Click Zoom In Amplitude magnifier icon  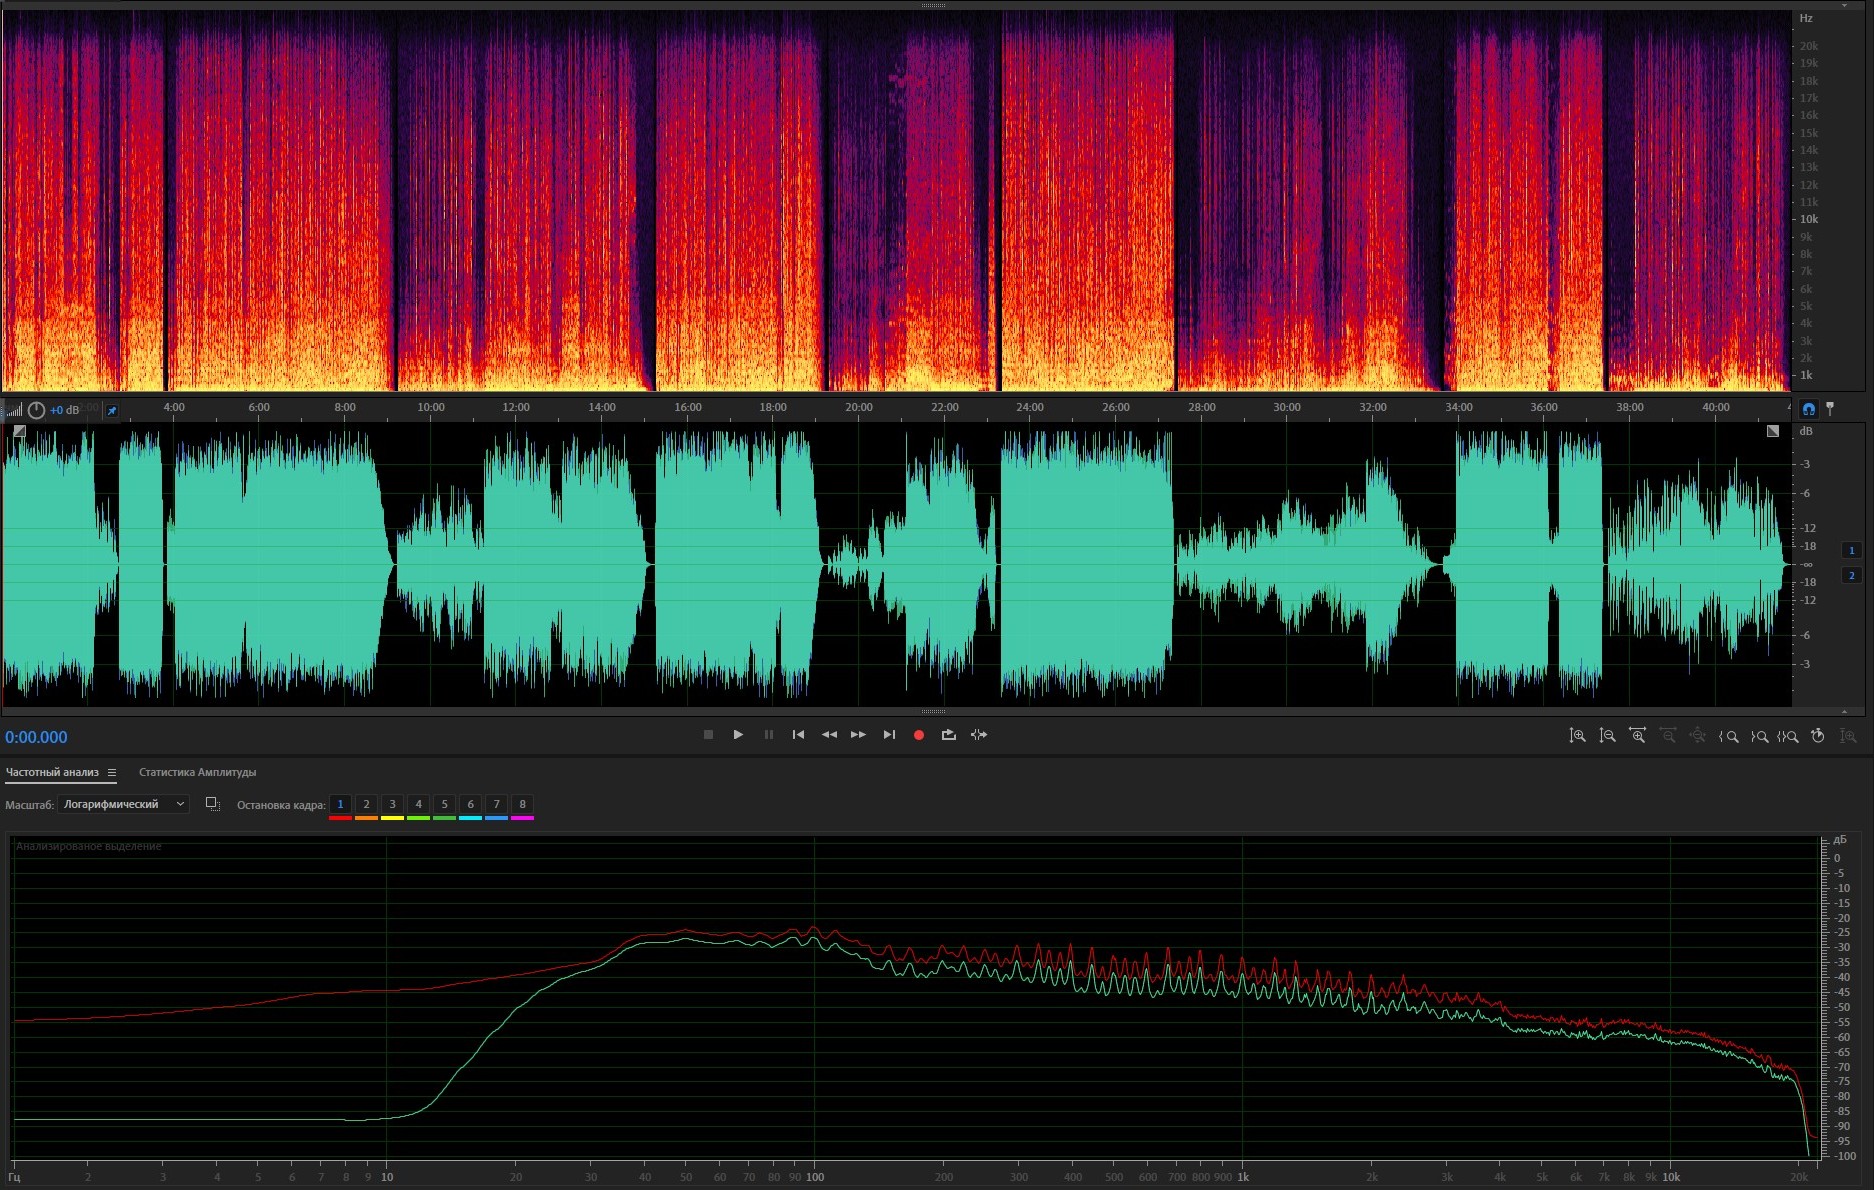click(x=1577, y=736)
